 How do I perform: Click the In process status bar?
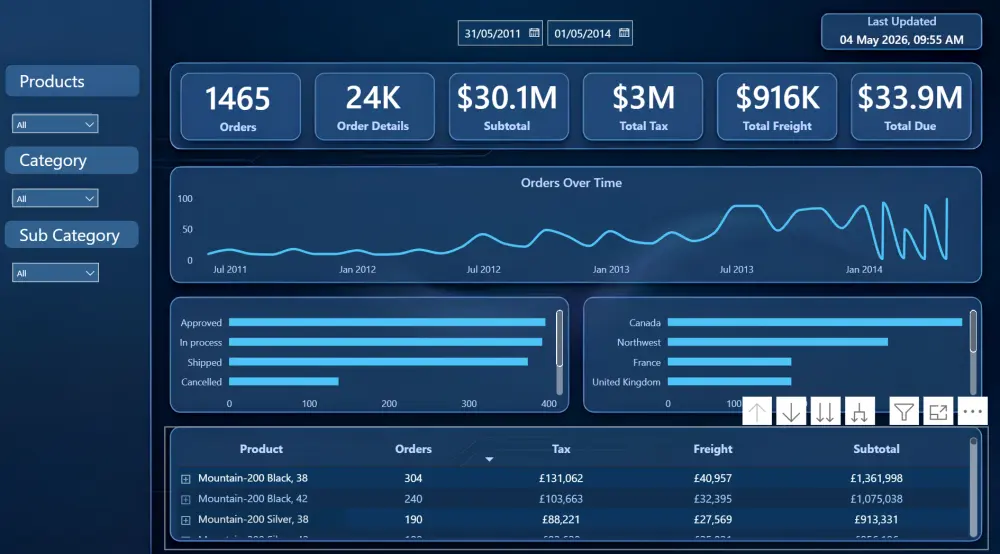coord(385,342)
